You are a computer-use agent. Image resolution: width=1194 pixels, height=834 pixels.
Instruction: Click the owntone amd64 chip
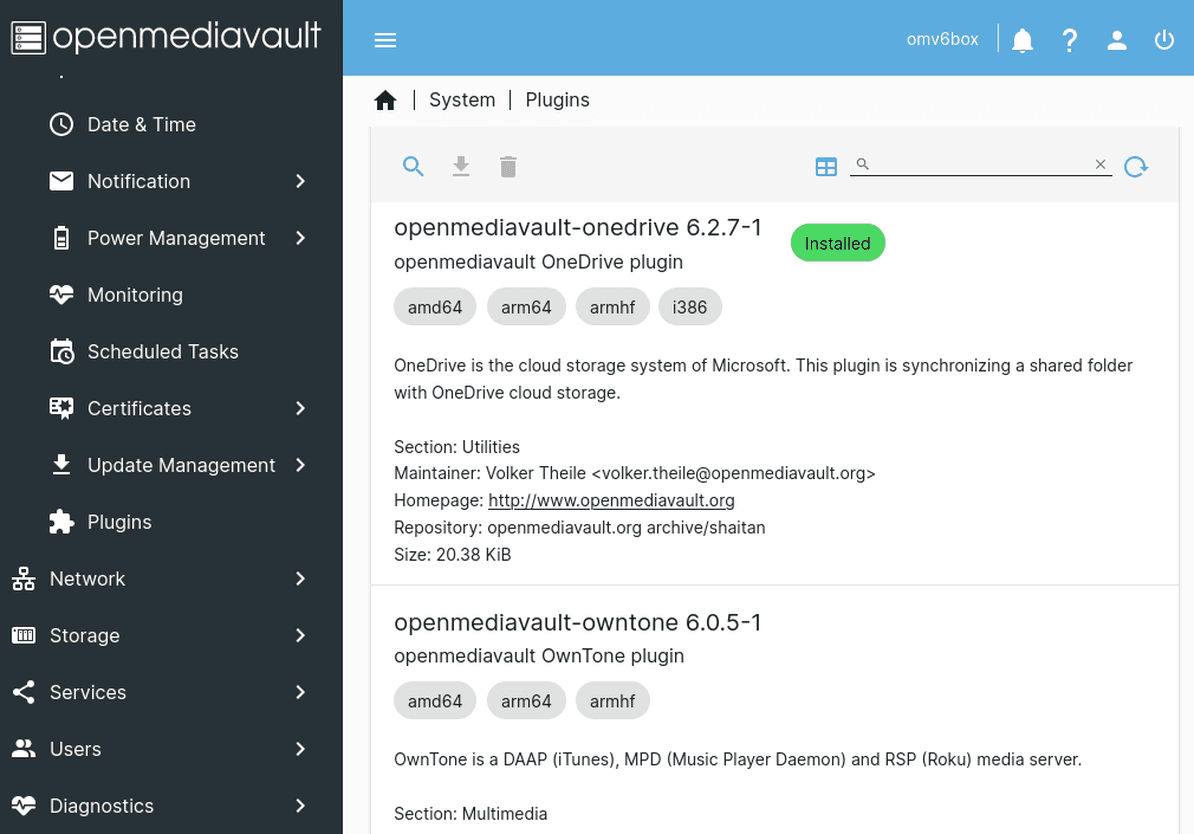tap(435, 701)
